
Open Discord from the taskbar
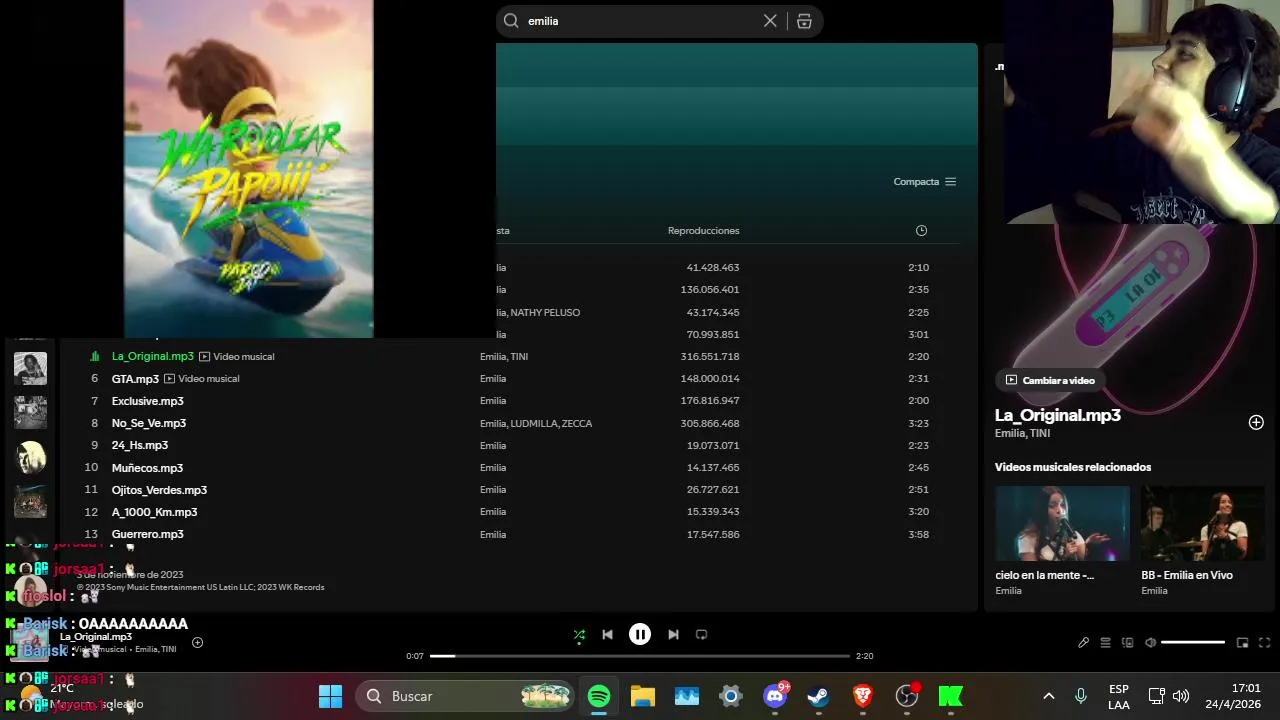[775, 696]
